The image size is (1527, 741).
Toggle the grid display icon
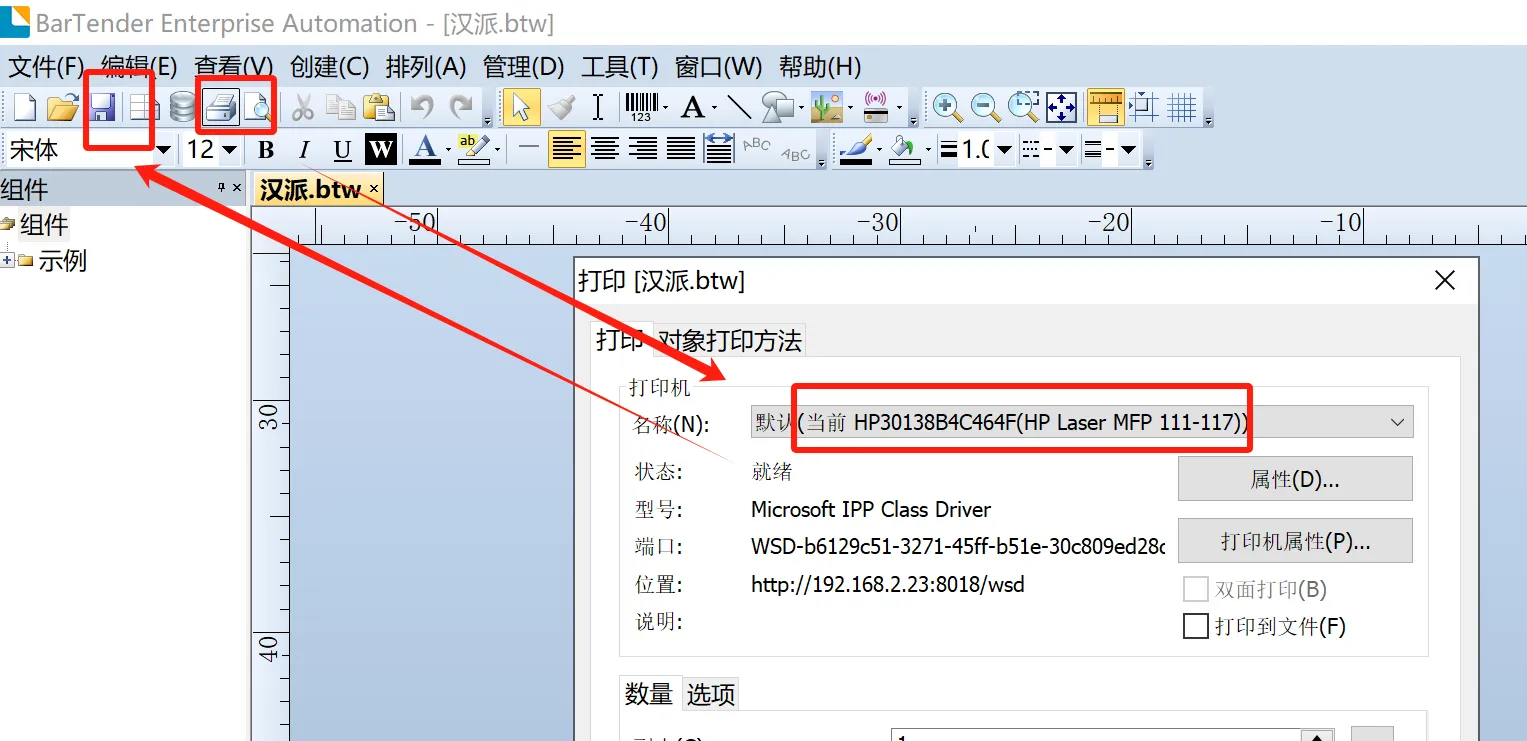point(1183,107)
